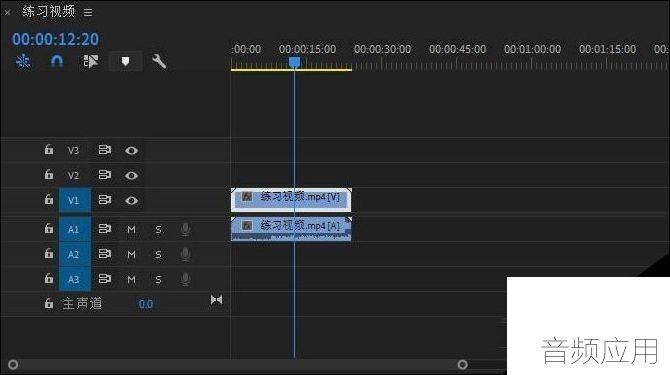
Task: Hide track V2 output eye
Action: coord(132,176)
